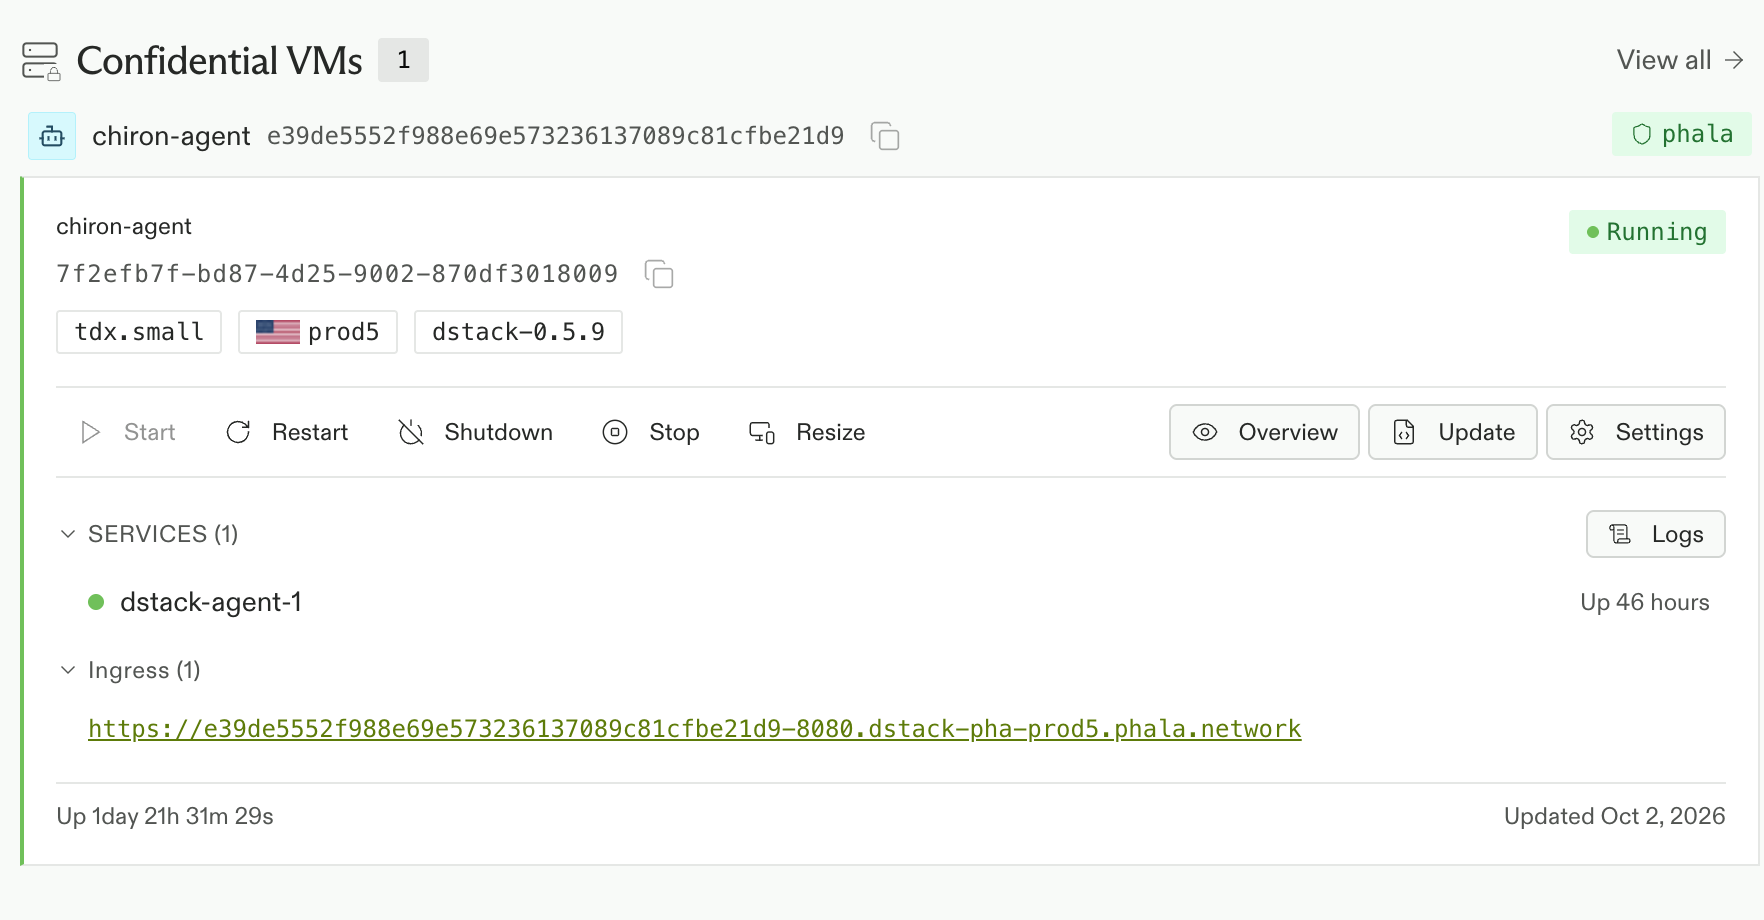This screenshot has height=920, width=1764.
Task: Click the Updated Oct 2, 2026 text
Action: (x=1615, y=816)
